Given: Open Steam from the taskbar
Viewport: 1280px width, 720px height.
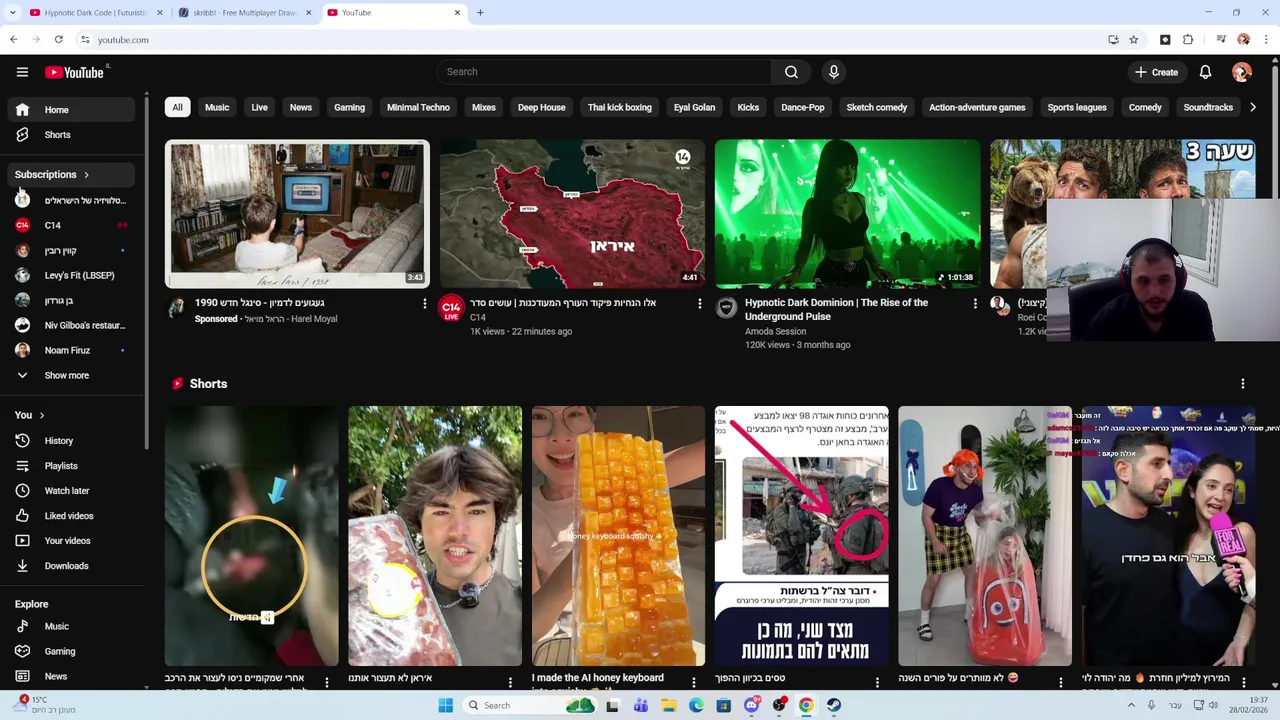Looking at the screenshot, I should pos(833,705).
